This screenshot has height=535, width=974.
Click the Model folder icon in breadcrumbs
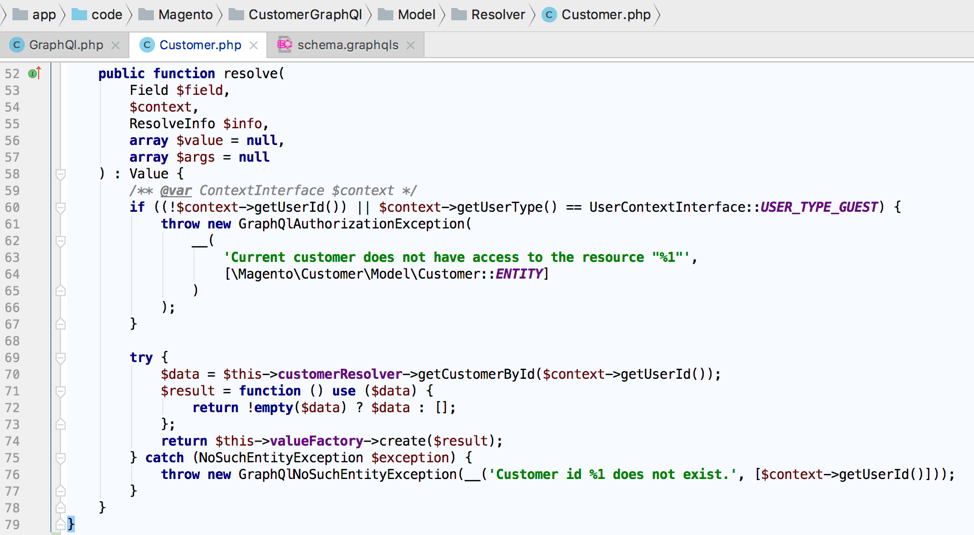[x=385, y=15]
